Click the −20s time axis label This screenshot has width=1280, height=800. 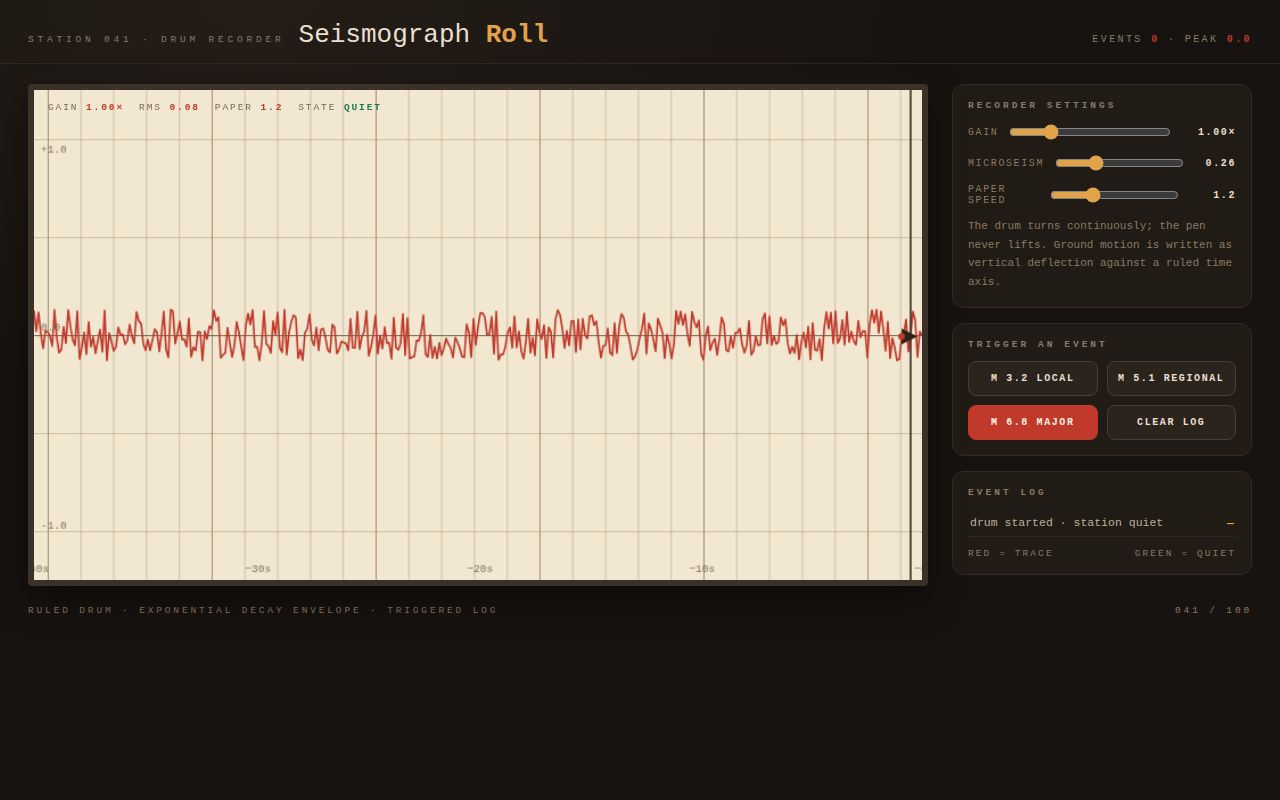coord(480,569)
